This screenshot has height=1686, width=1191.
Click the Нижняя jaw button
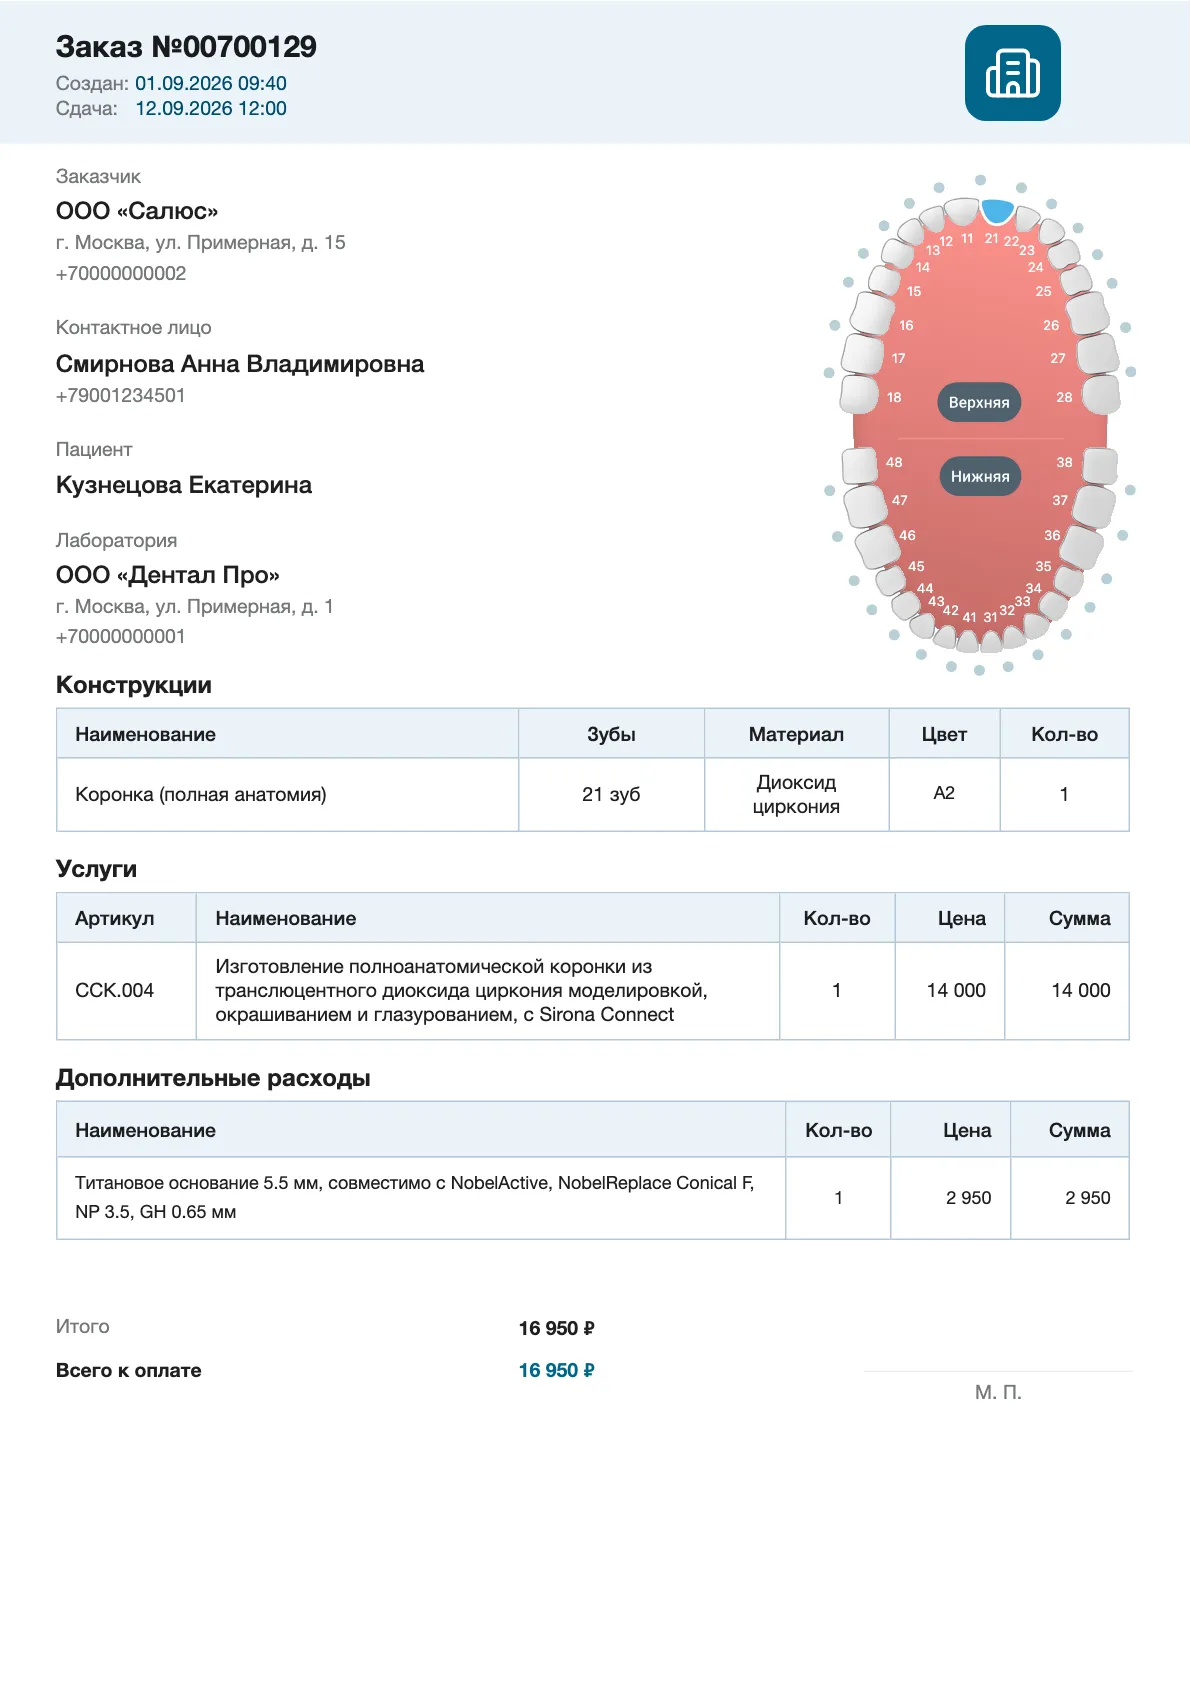[x=979, y=476]
